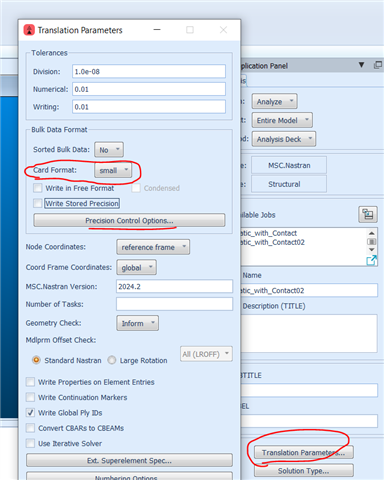Click the new job icon beside Available Jobs
This screenshot has width=384, height=480.
(368, 214)
